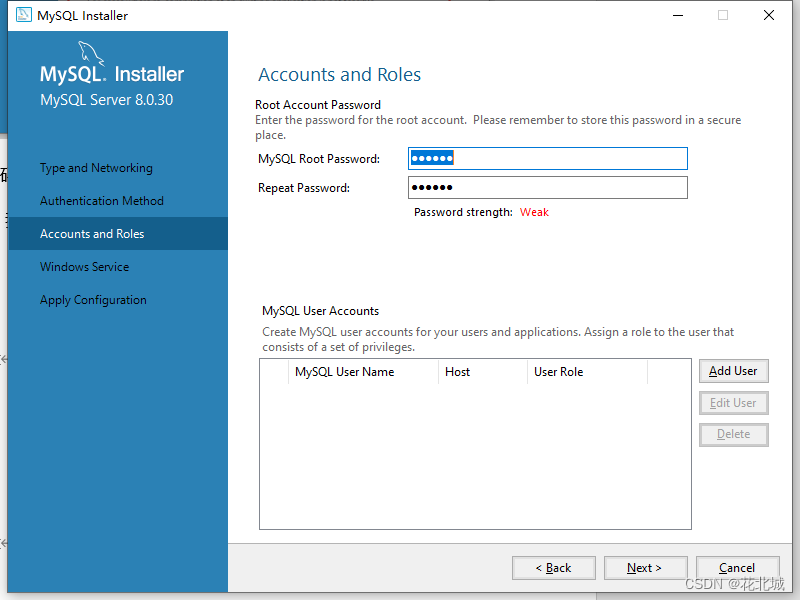Go back with the Back button
This screenshot has width=800, height=600.
(x=554, y=568)
